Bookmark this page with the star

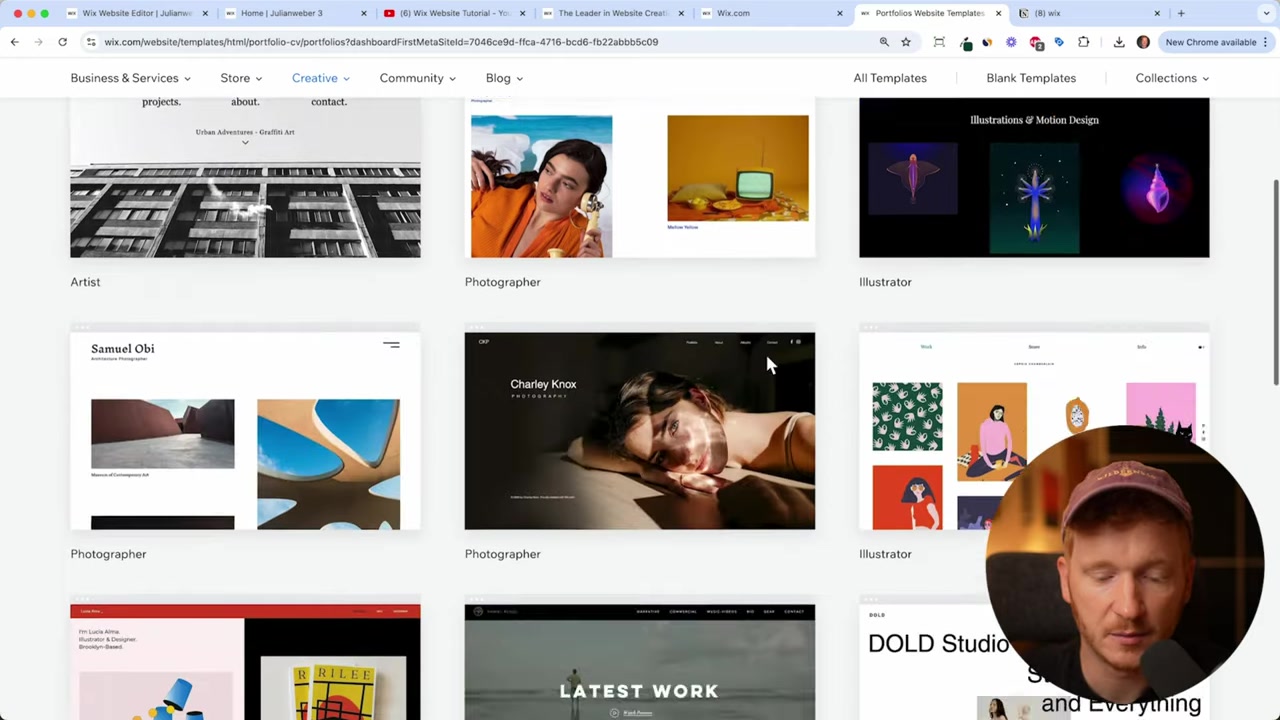906,42
